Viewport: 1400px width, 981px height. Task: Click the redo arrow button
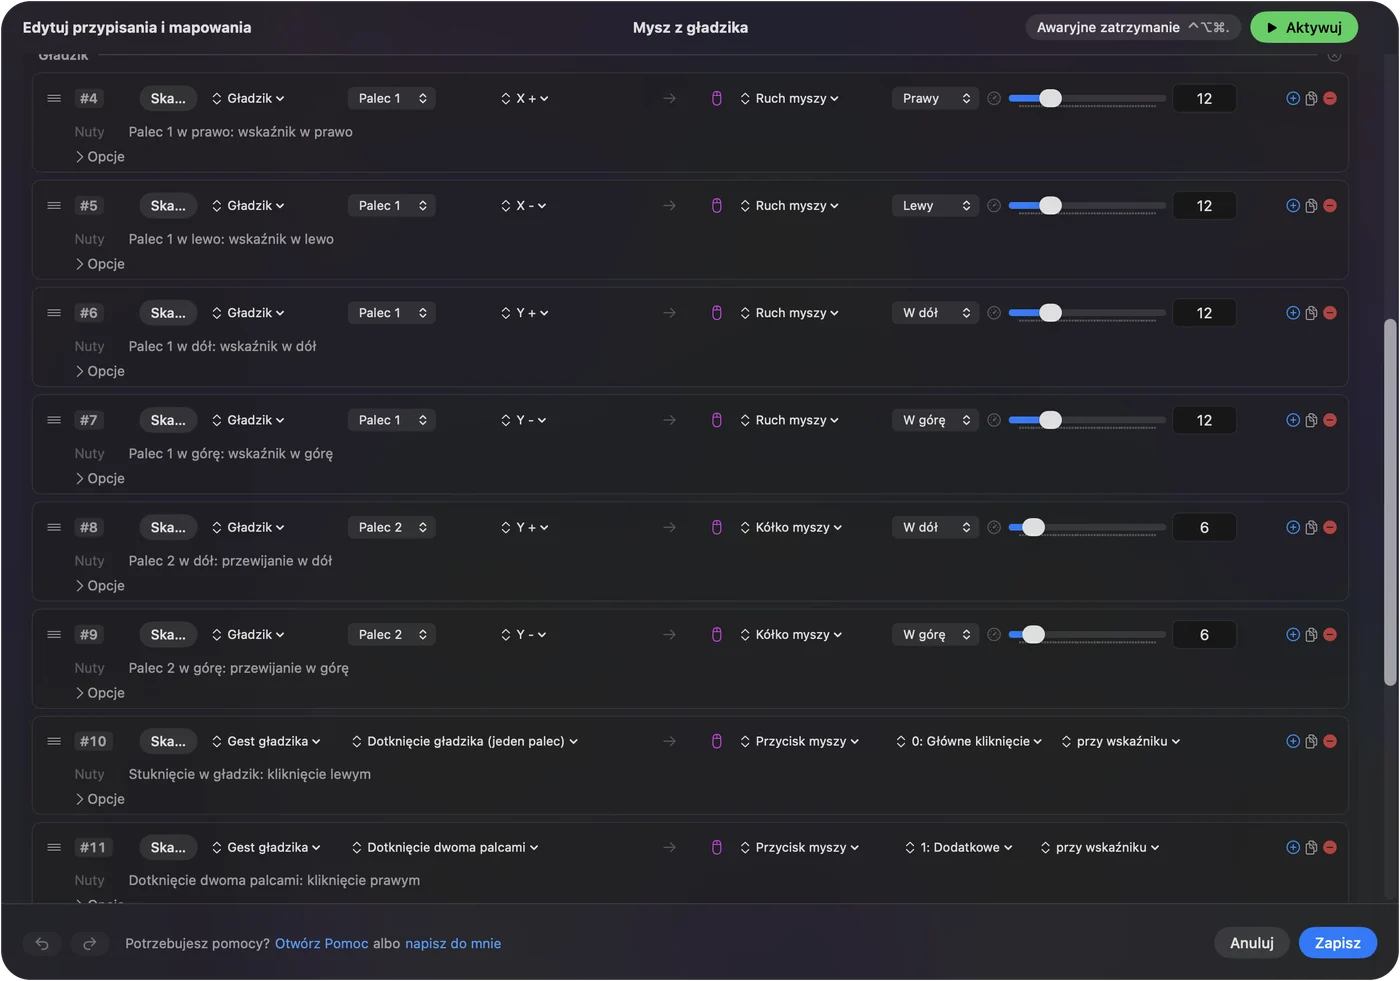pyautogui.click(x=89, y=943)
